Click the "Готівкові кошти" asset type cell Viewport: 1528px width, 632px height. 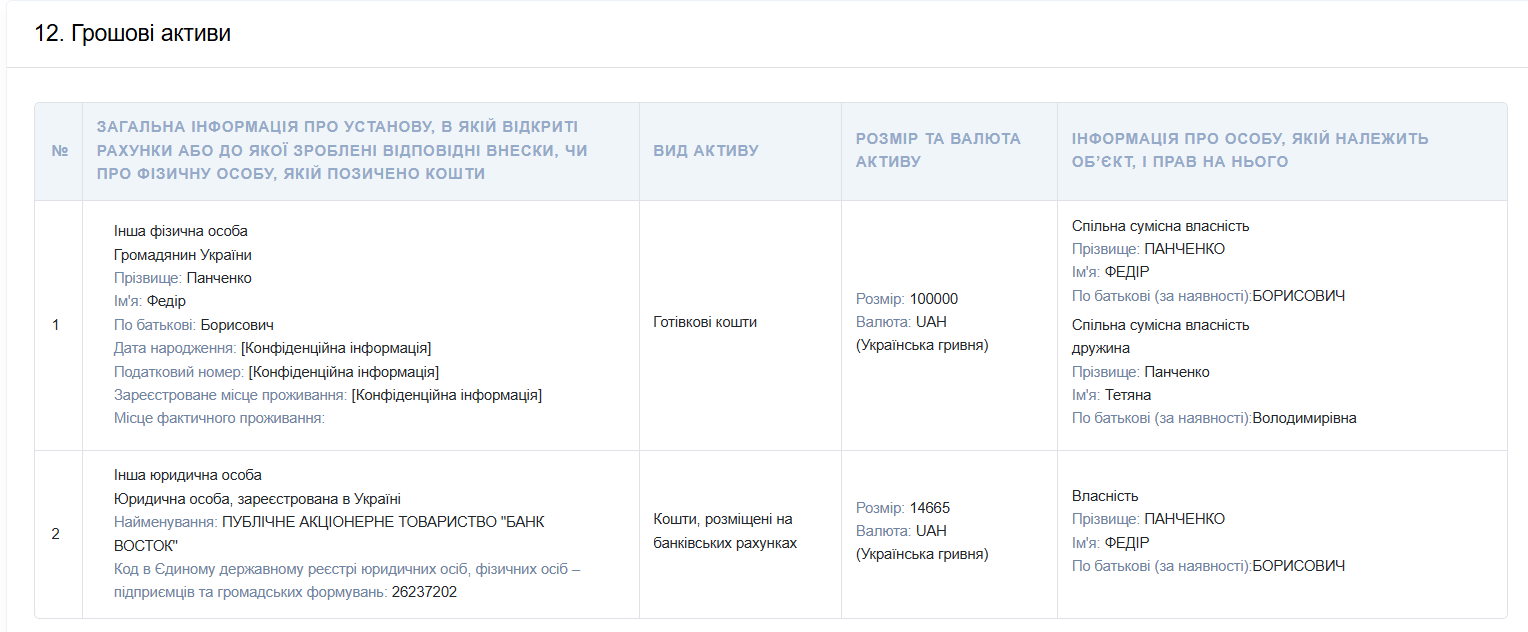(x=705, y=322)
